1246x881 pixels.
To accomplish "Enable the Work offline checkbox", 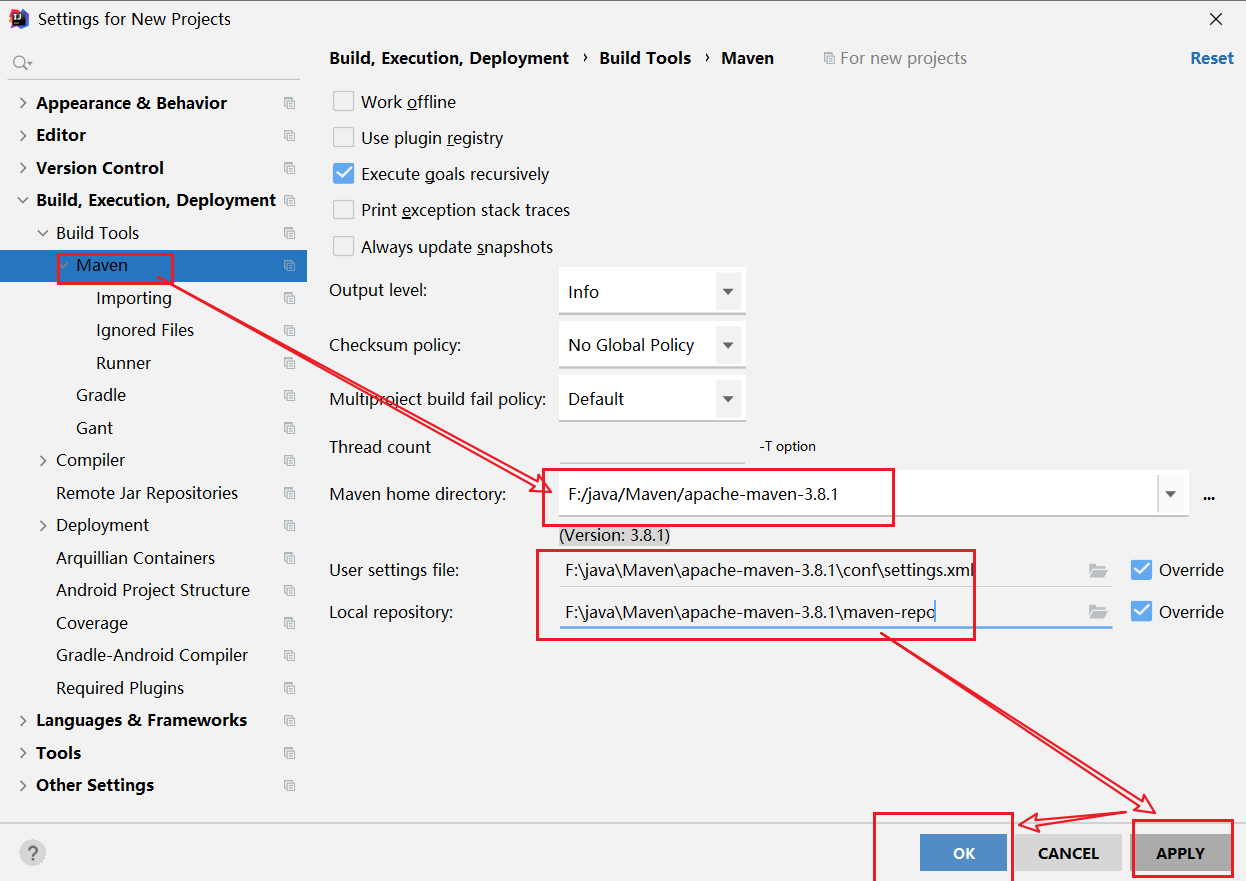I will (344, 102).
